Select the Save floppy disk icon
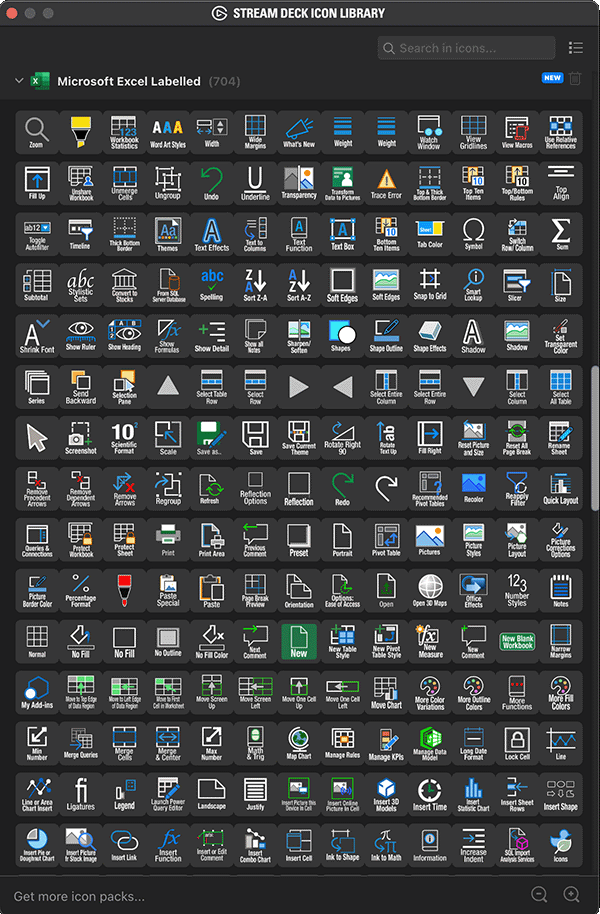 click(x=255, y=438)
